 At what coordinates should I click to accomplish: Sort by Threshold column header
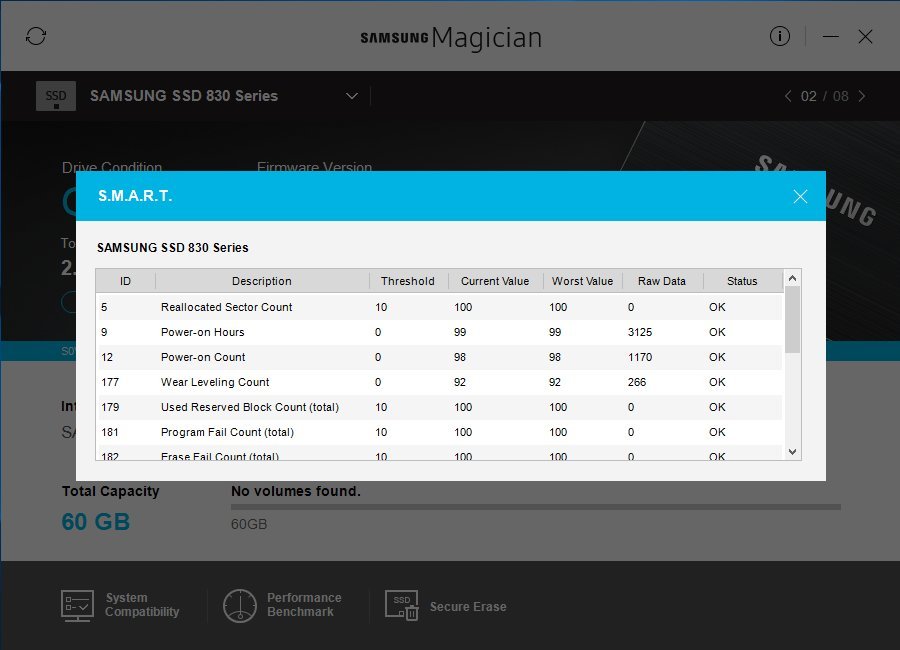(408, 281)
